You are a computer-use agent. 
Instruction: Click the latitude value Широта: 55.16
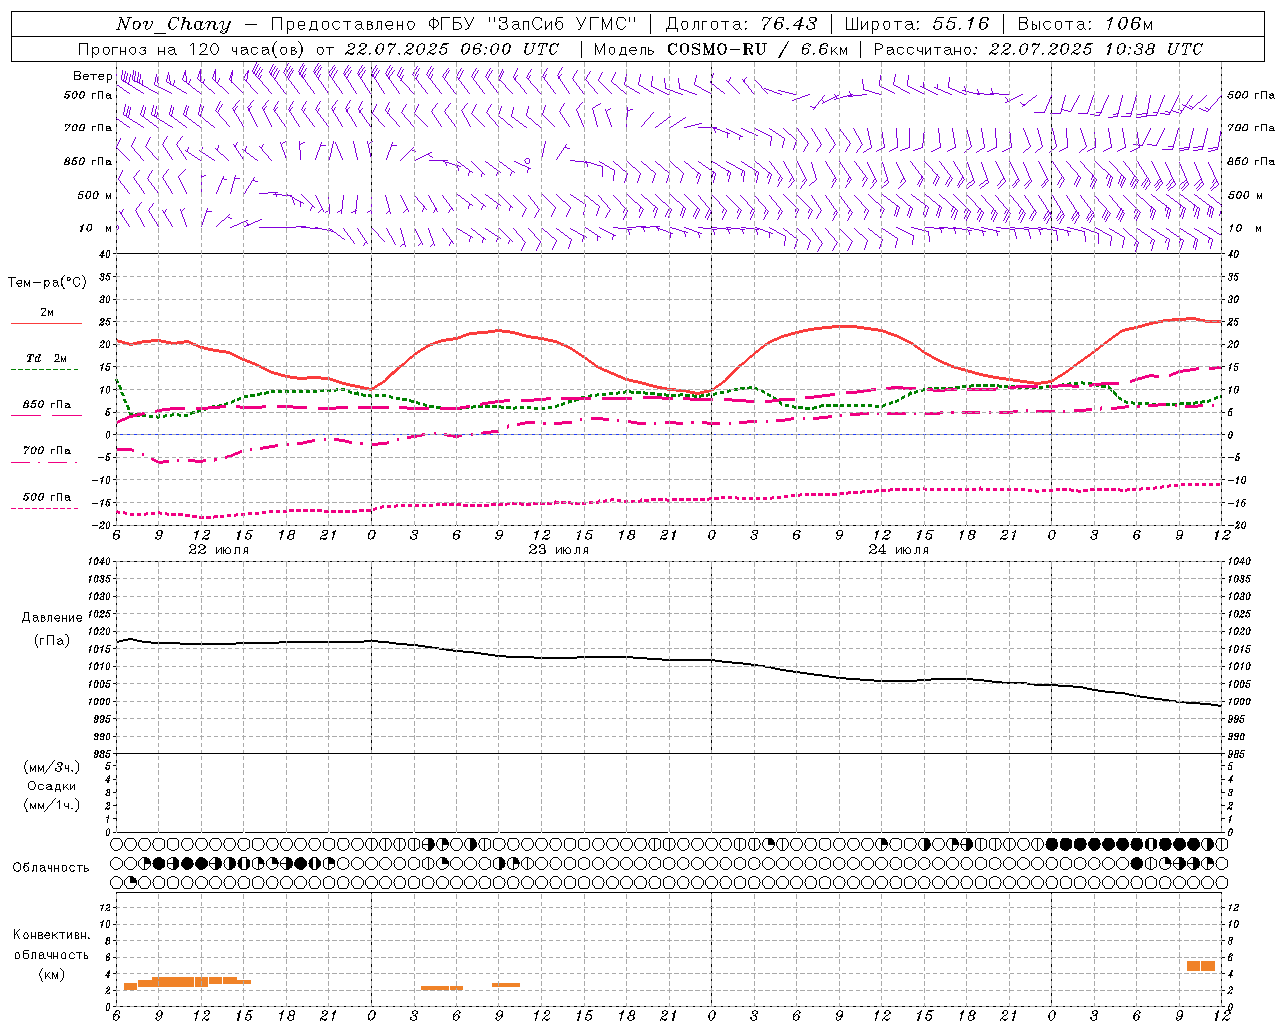click(917, 24)
